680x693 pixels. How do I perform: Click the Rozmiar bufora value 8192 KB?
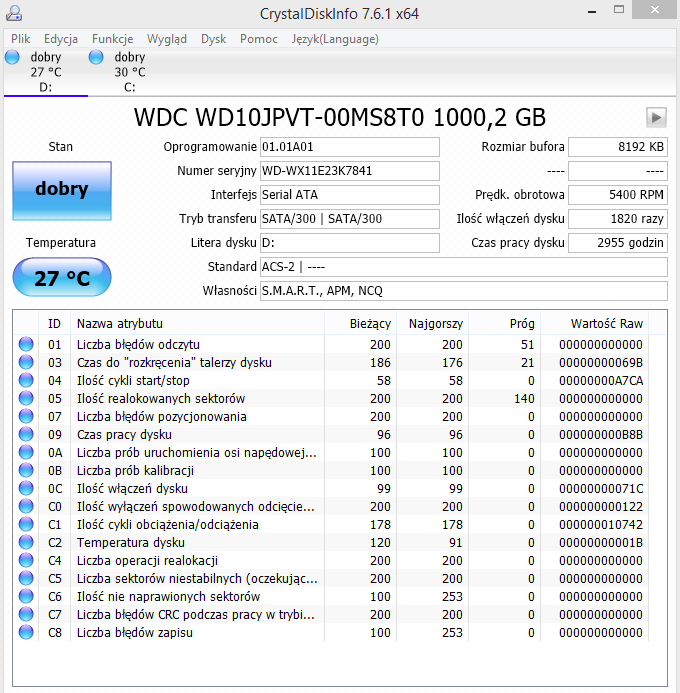[x=618, y=147]
